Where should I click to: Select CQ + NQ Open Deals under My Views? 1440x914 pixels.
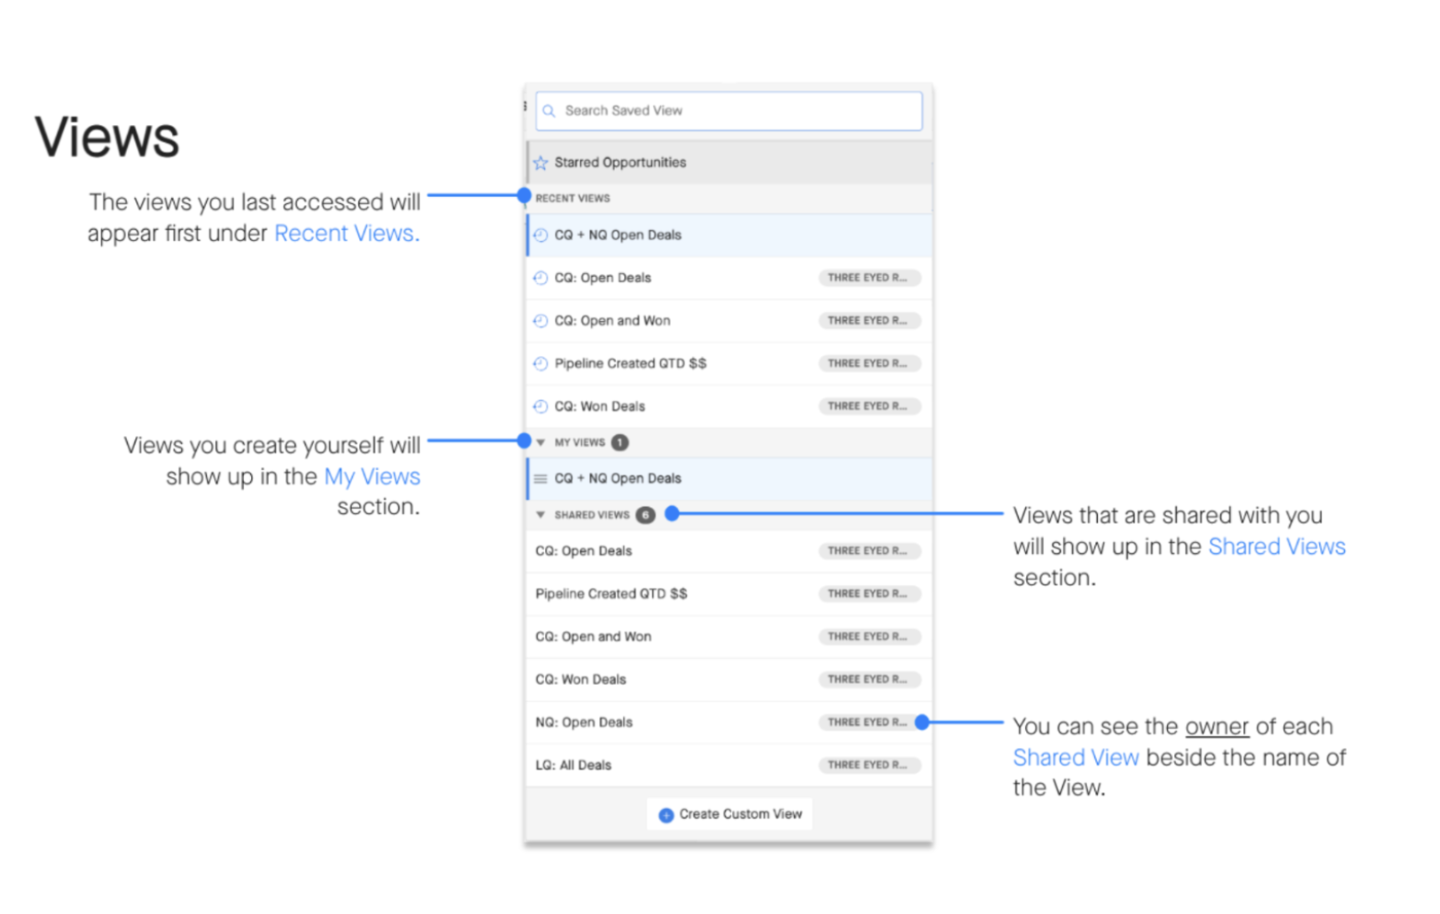pos(729,479)
